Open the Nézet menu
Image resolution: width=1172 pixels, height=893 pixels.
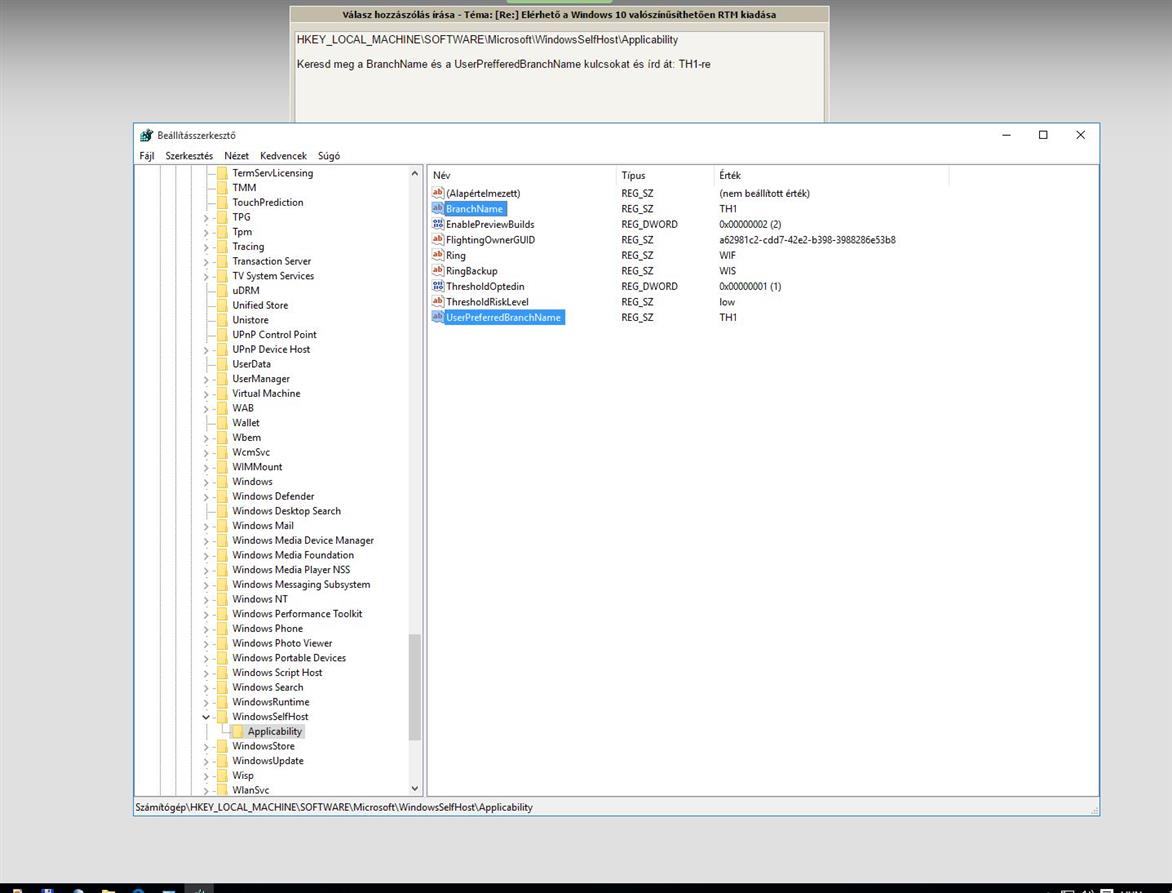(x=236, y=155)
